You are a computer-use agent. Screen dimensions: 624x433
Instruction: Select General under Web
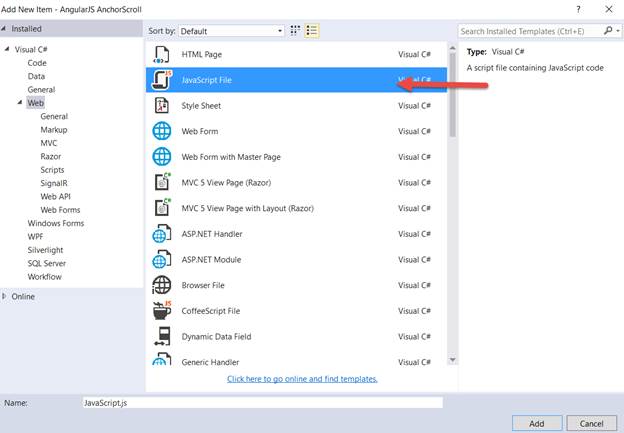pyautogui.click(x=54, y=116)
